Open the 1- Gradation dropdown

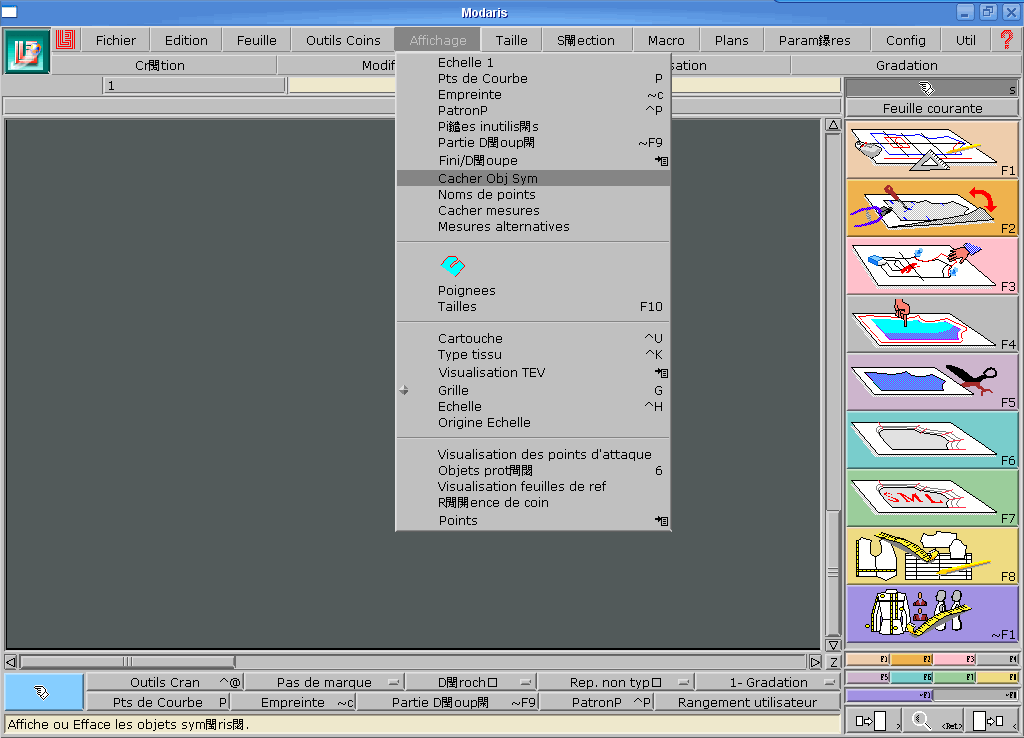coord(768,682)
